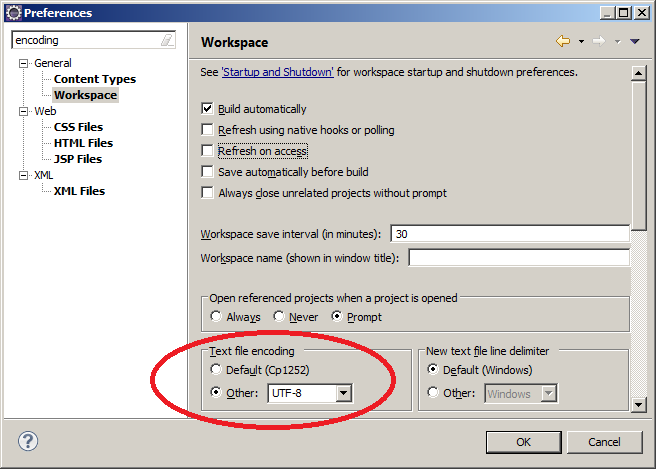Open the view menu triangle in header

coord(634,42)
